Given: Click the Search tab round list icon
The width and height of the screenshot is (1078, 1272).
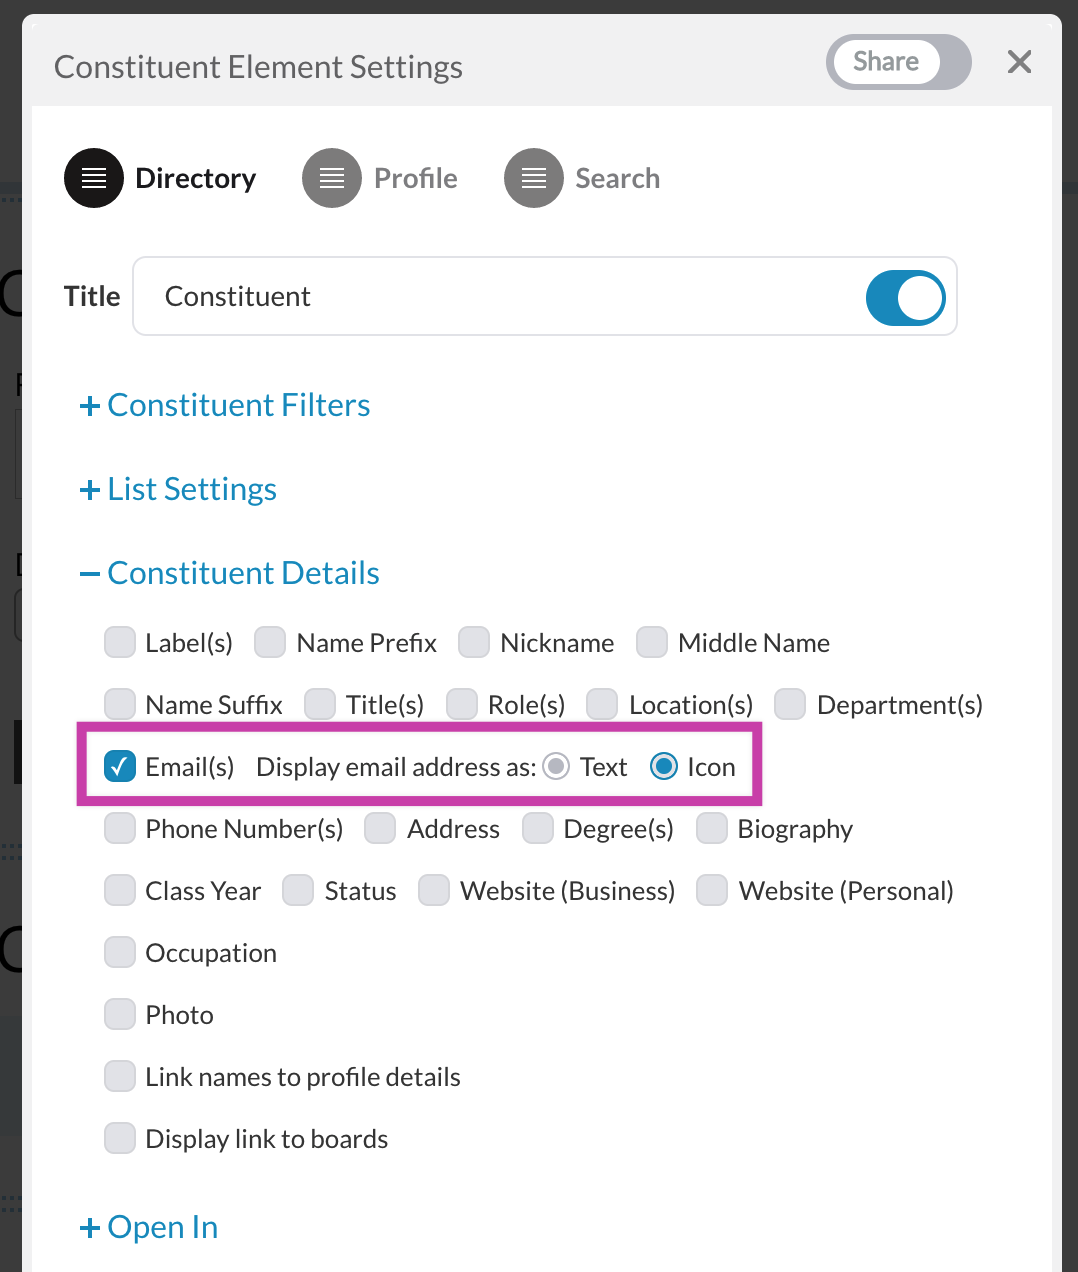Looking at the screenshot, I should pyautogui.click(x=534, y=178).
